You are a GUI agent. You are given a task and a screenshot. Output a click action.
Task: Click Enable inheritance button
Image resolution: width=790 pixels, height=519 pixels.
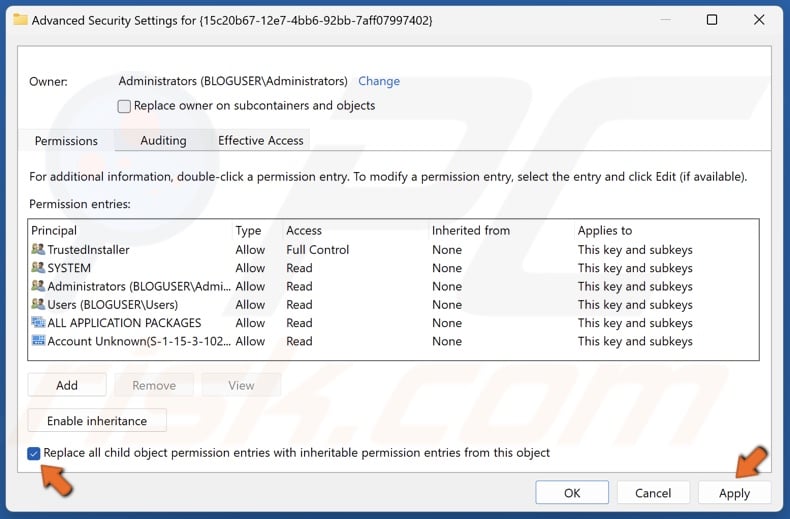(x=97, y=421)
